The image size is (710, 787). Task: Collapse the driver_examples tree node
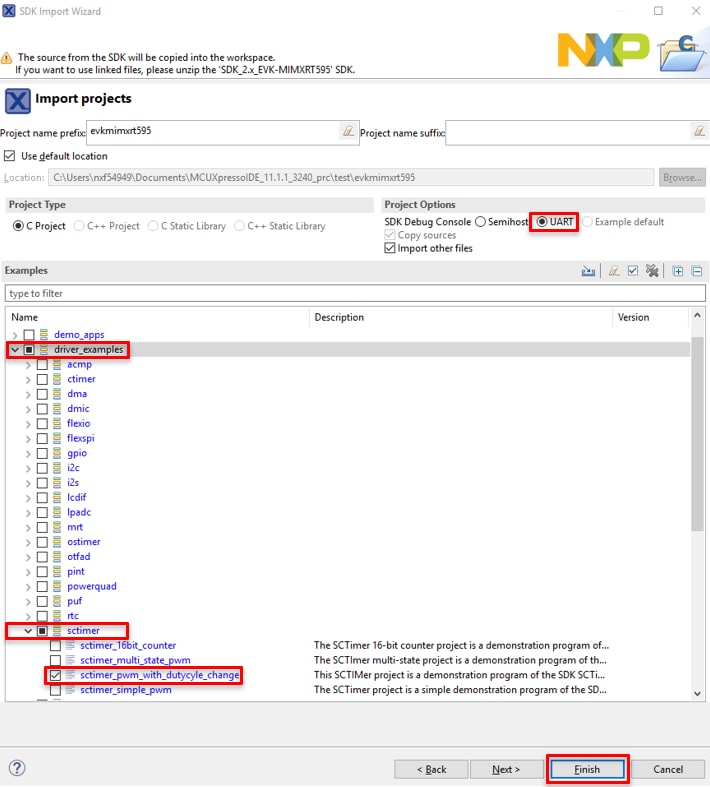click(x=14, y=350)
